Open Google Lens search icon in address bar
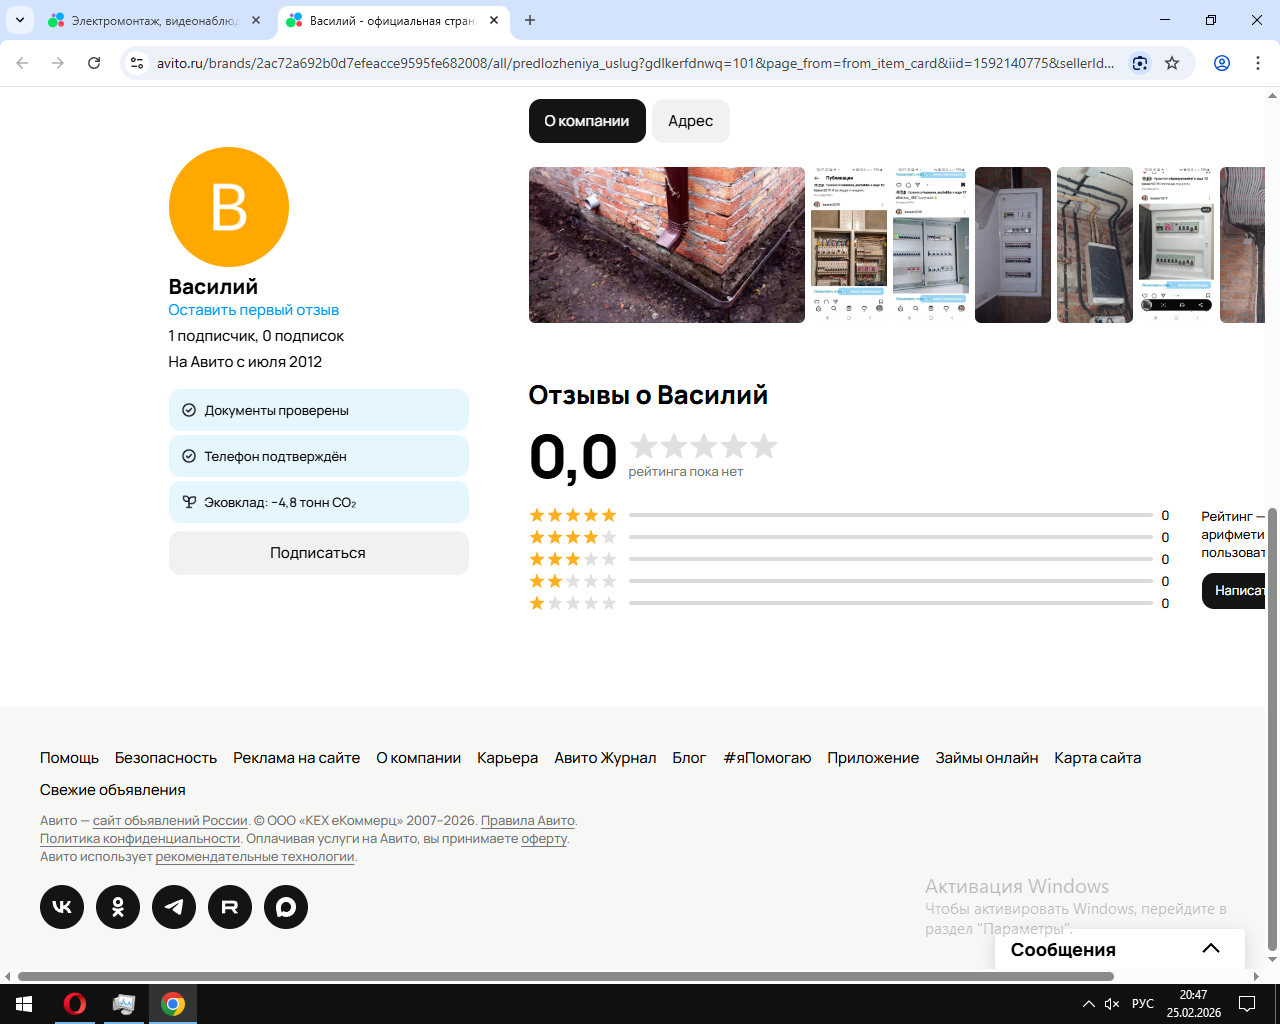Image resolution: width=1280 pixels, height=1024 pixels. pos(1140,63)
